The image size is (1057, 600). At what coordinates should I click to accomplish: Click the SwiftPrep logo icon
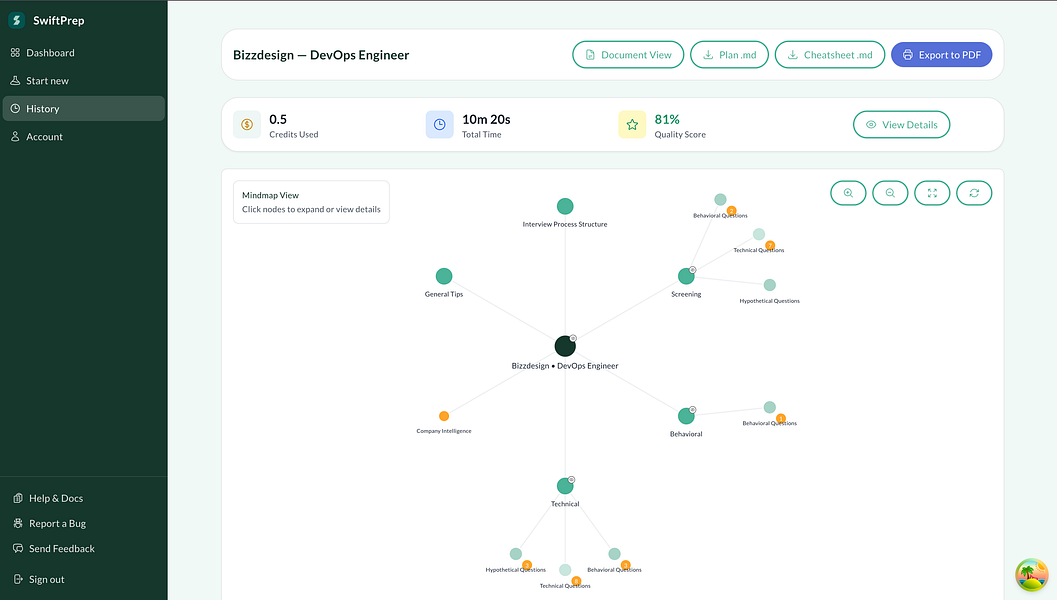click(16, 20)
